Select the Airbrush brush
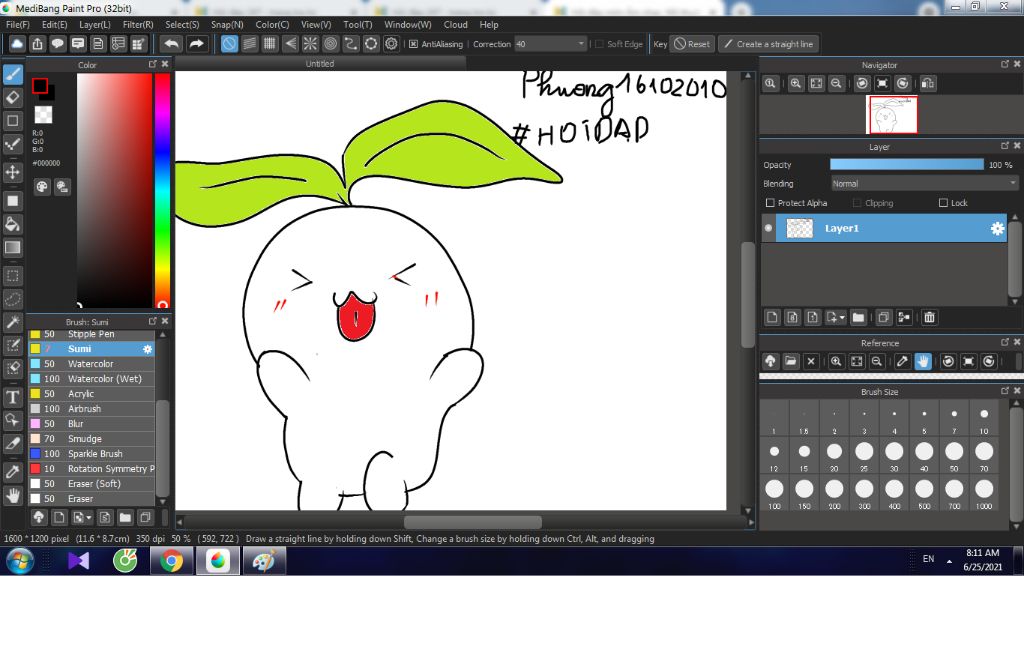This screenshot has height=661, width=1024. (x=91, y=409)
